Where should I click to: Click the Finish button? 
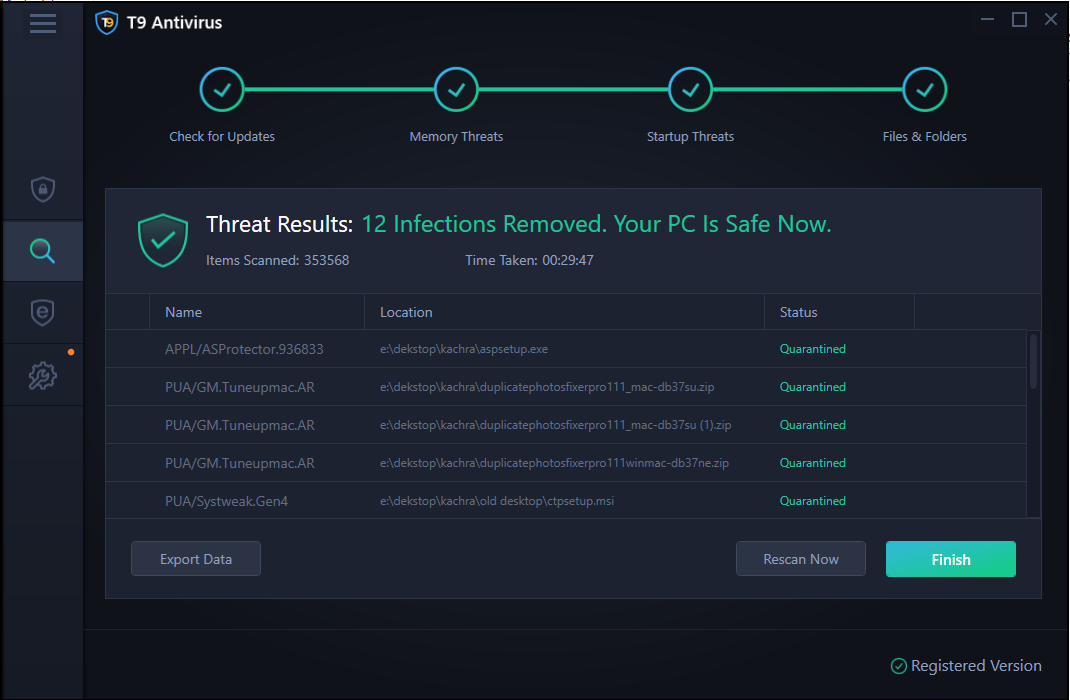(x=950, y=559)
